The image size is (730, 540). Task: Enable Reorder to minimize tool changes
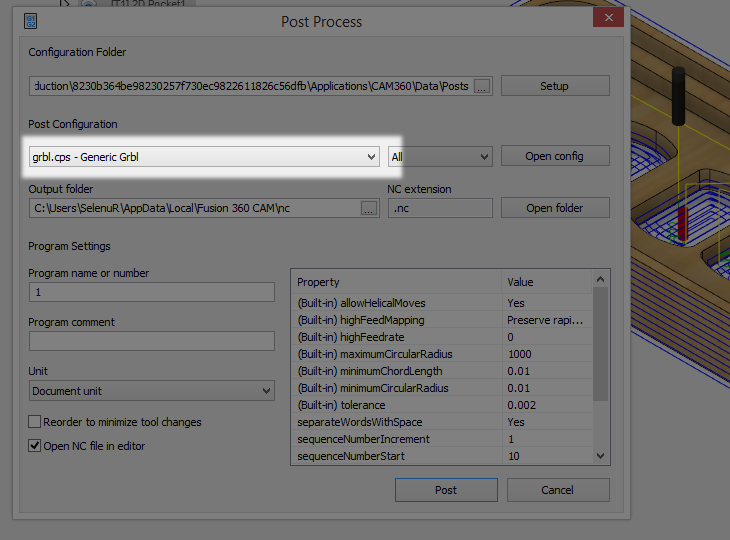[x=35, y=422]
